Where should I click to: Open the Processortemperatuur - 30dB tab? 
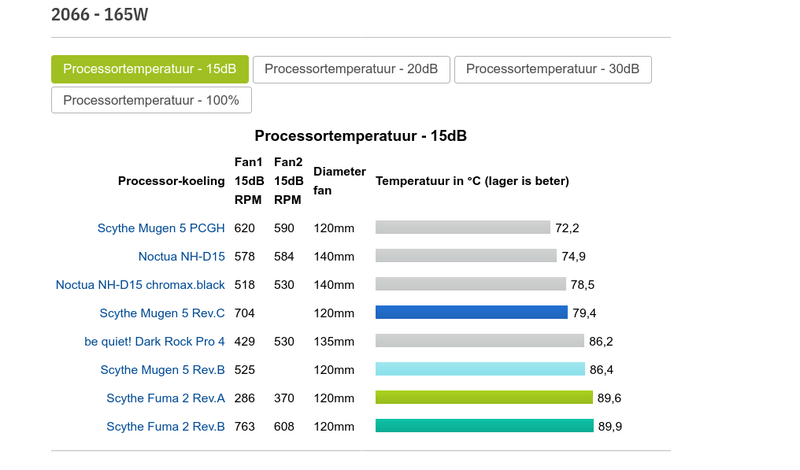pos(553,69)
